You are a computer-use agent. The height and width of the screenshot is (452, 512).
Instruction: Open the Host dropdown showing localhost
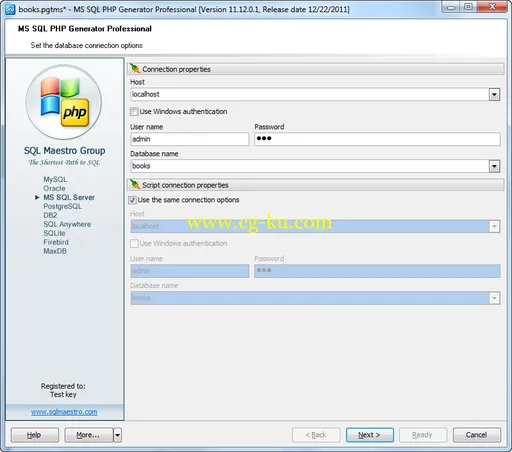point(494,95)
